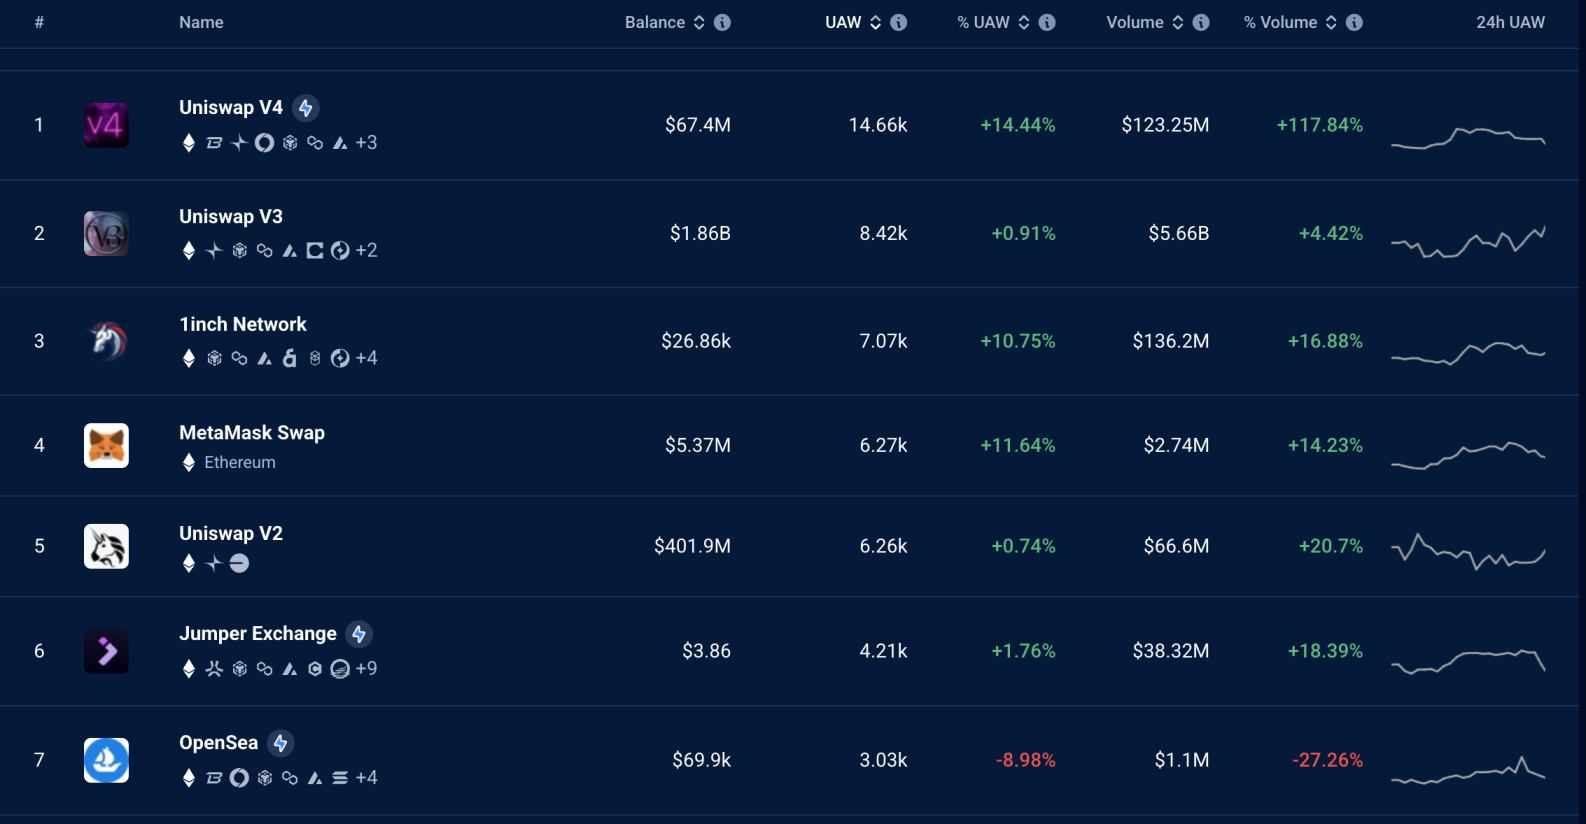The height and width of the screenshot is (824, 1586).
Task: Click MetaMask Swap volume $2.74M
Action: pyautogui.click(x=1176, y=445)
